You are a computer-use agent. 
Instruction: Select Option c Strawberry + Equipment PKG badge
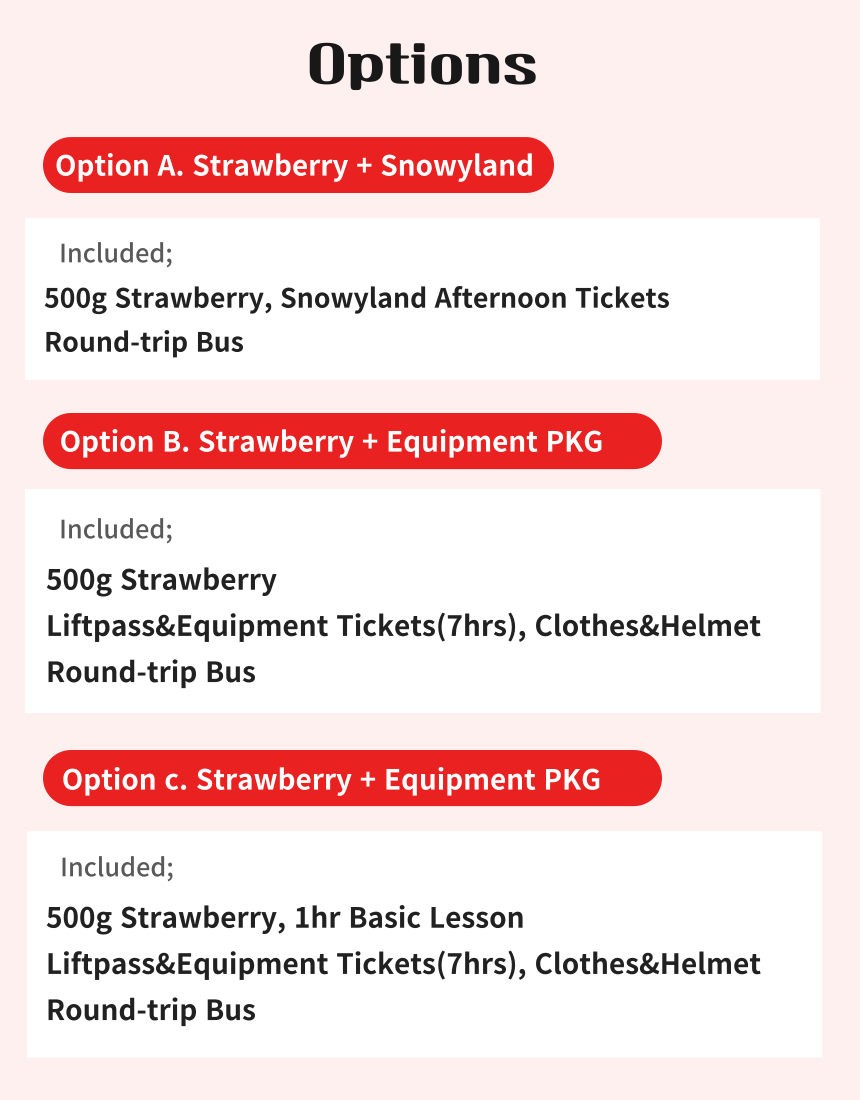pos(352,779)
